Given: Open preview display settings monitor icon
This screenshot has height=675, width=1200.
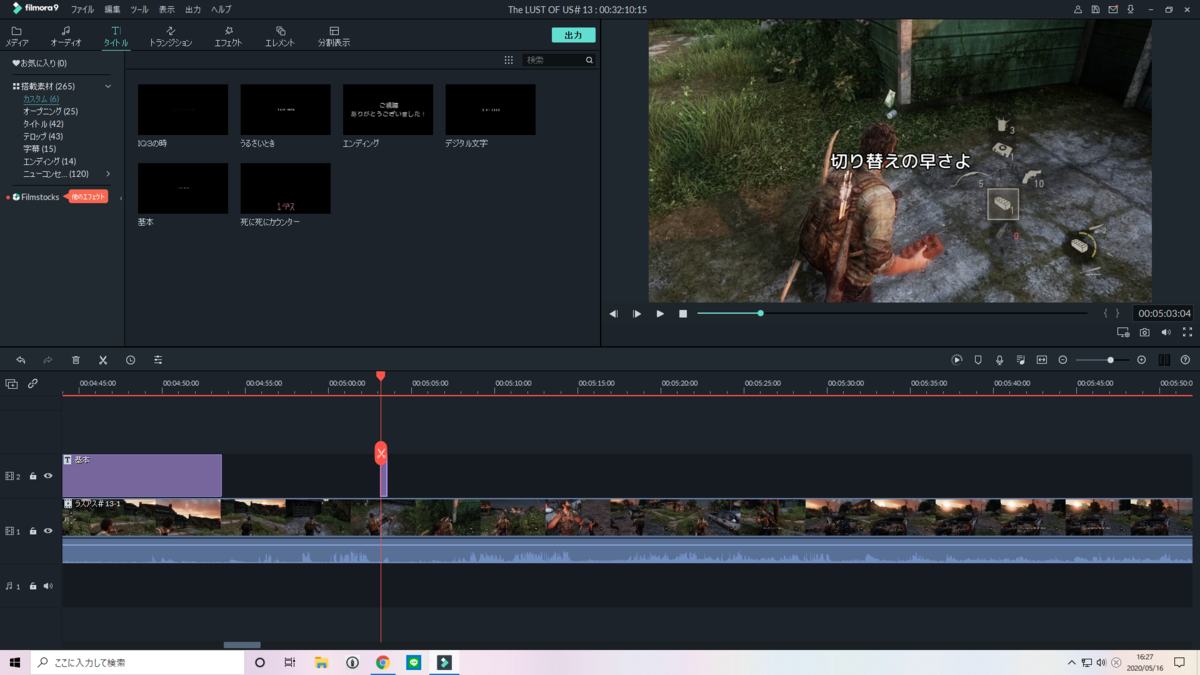Looking at the screenshot, I should point(1123,332).
